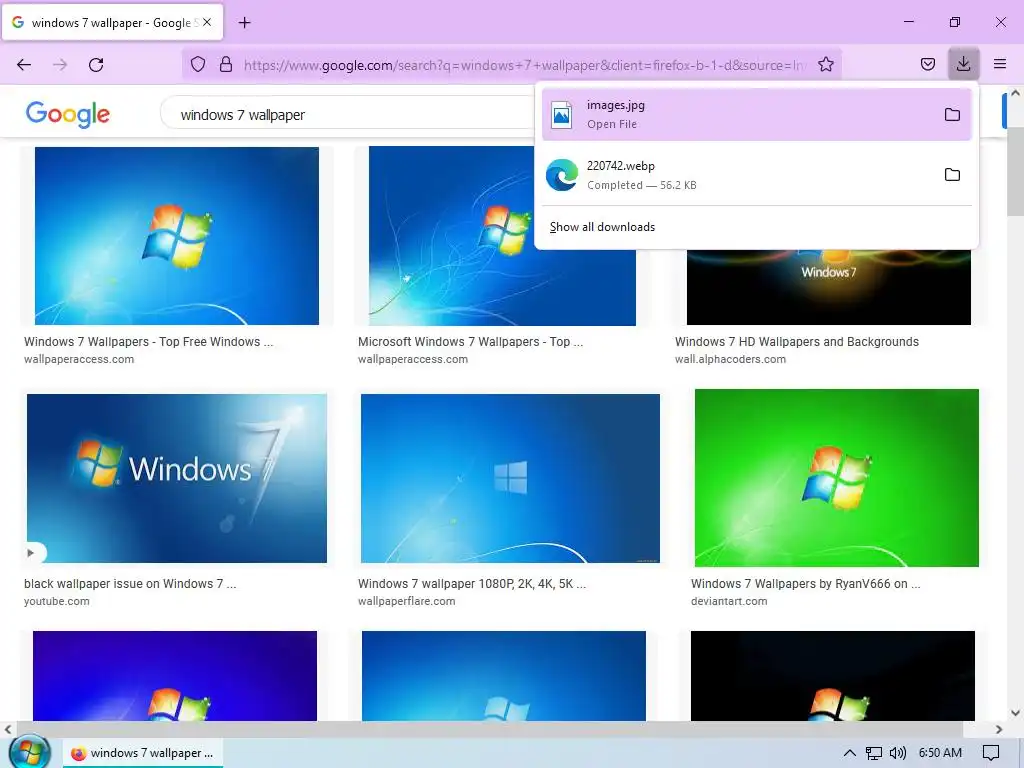The width and height of the screenshot is (1024, 768).
Task: Click the 6:50 AM clock
Action: (940, 753)
